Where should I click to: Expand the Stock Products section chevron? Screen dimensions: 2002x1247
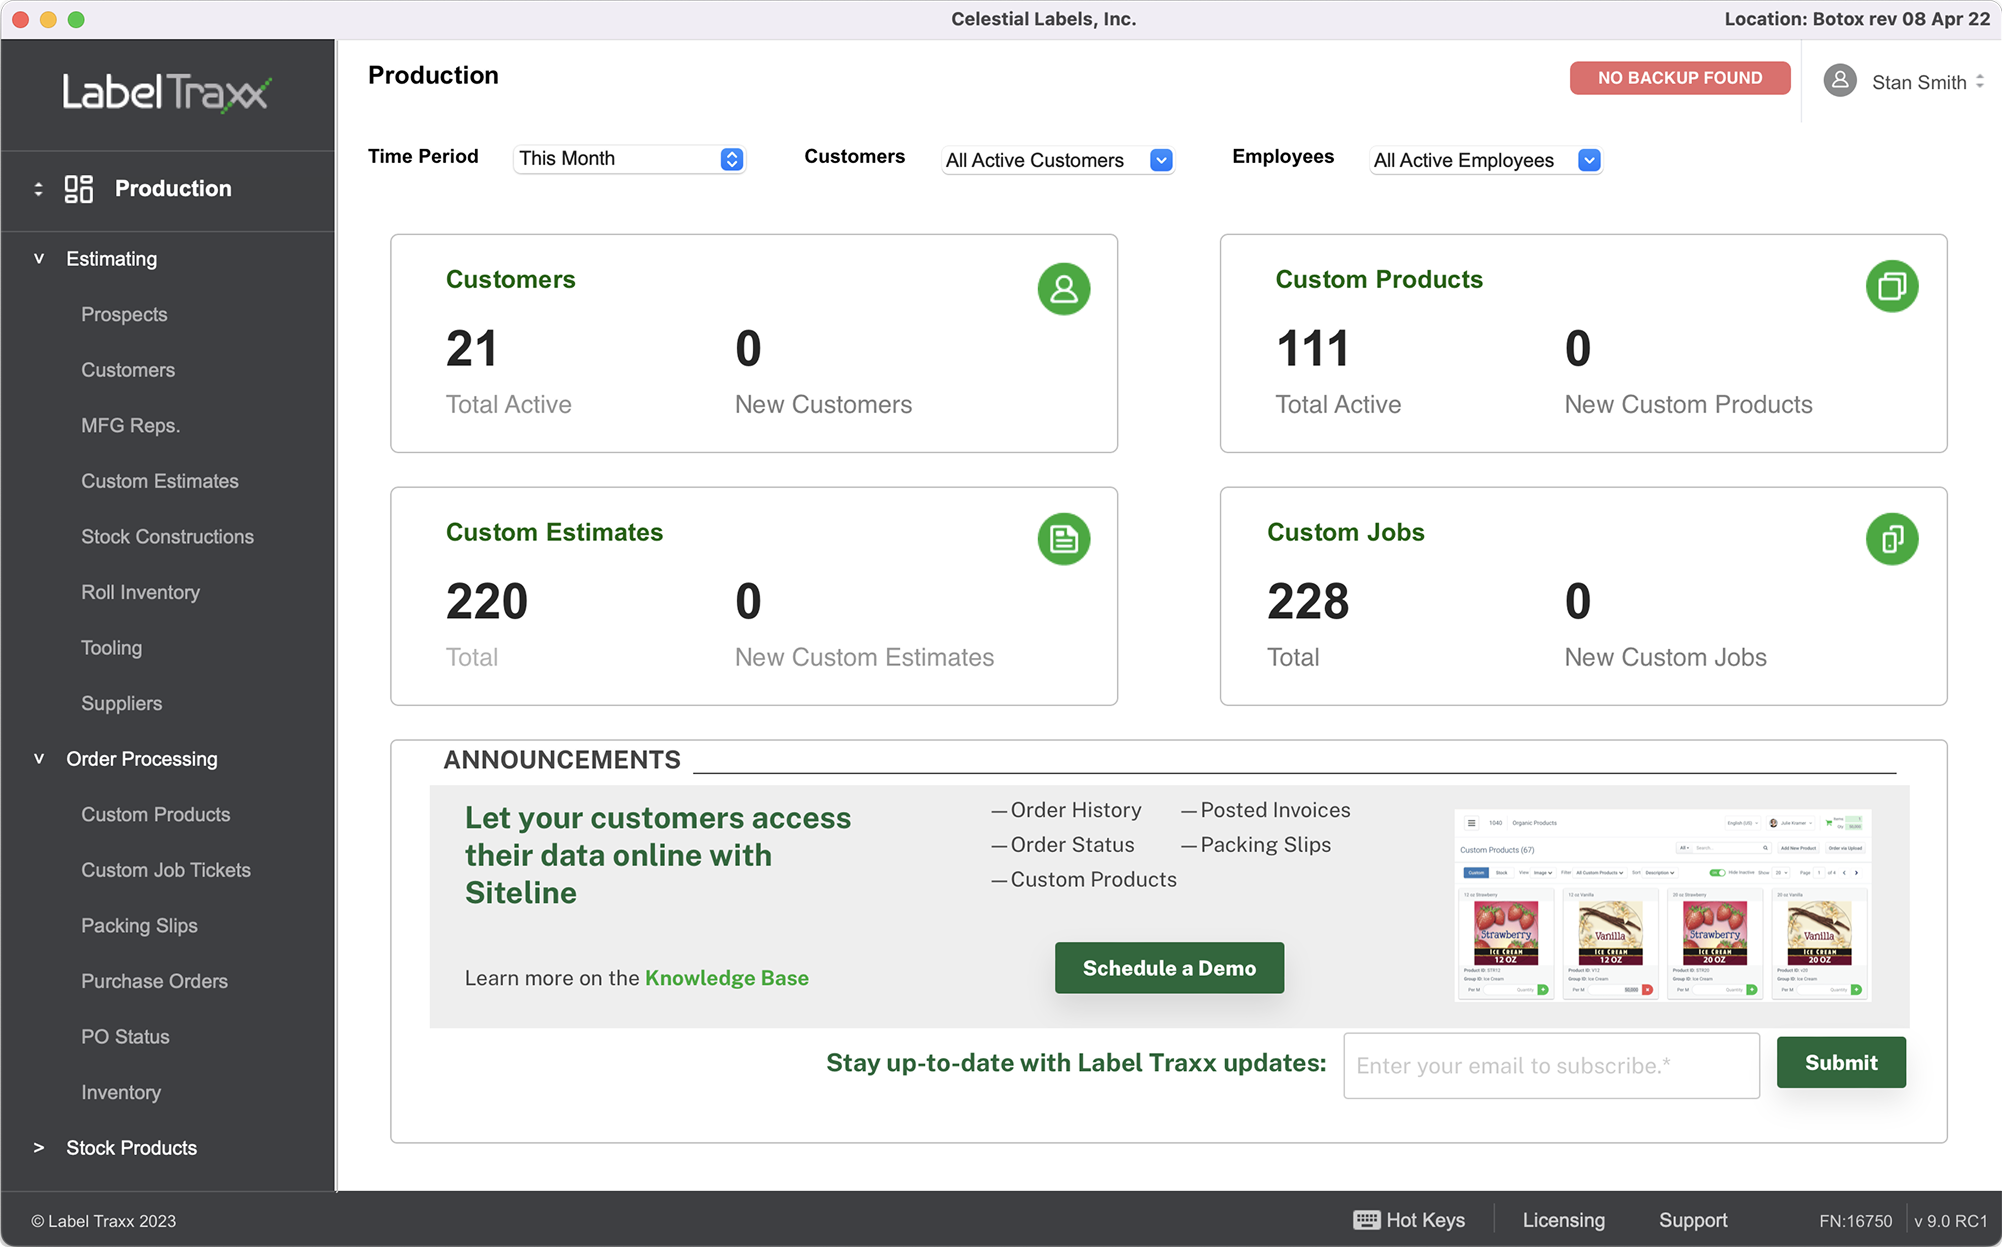[x=39, y=1148]
